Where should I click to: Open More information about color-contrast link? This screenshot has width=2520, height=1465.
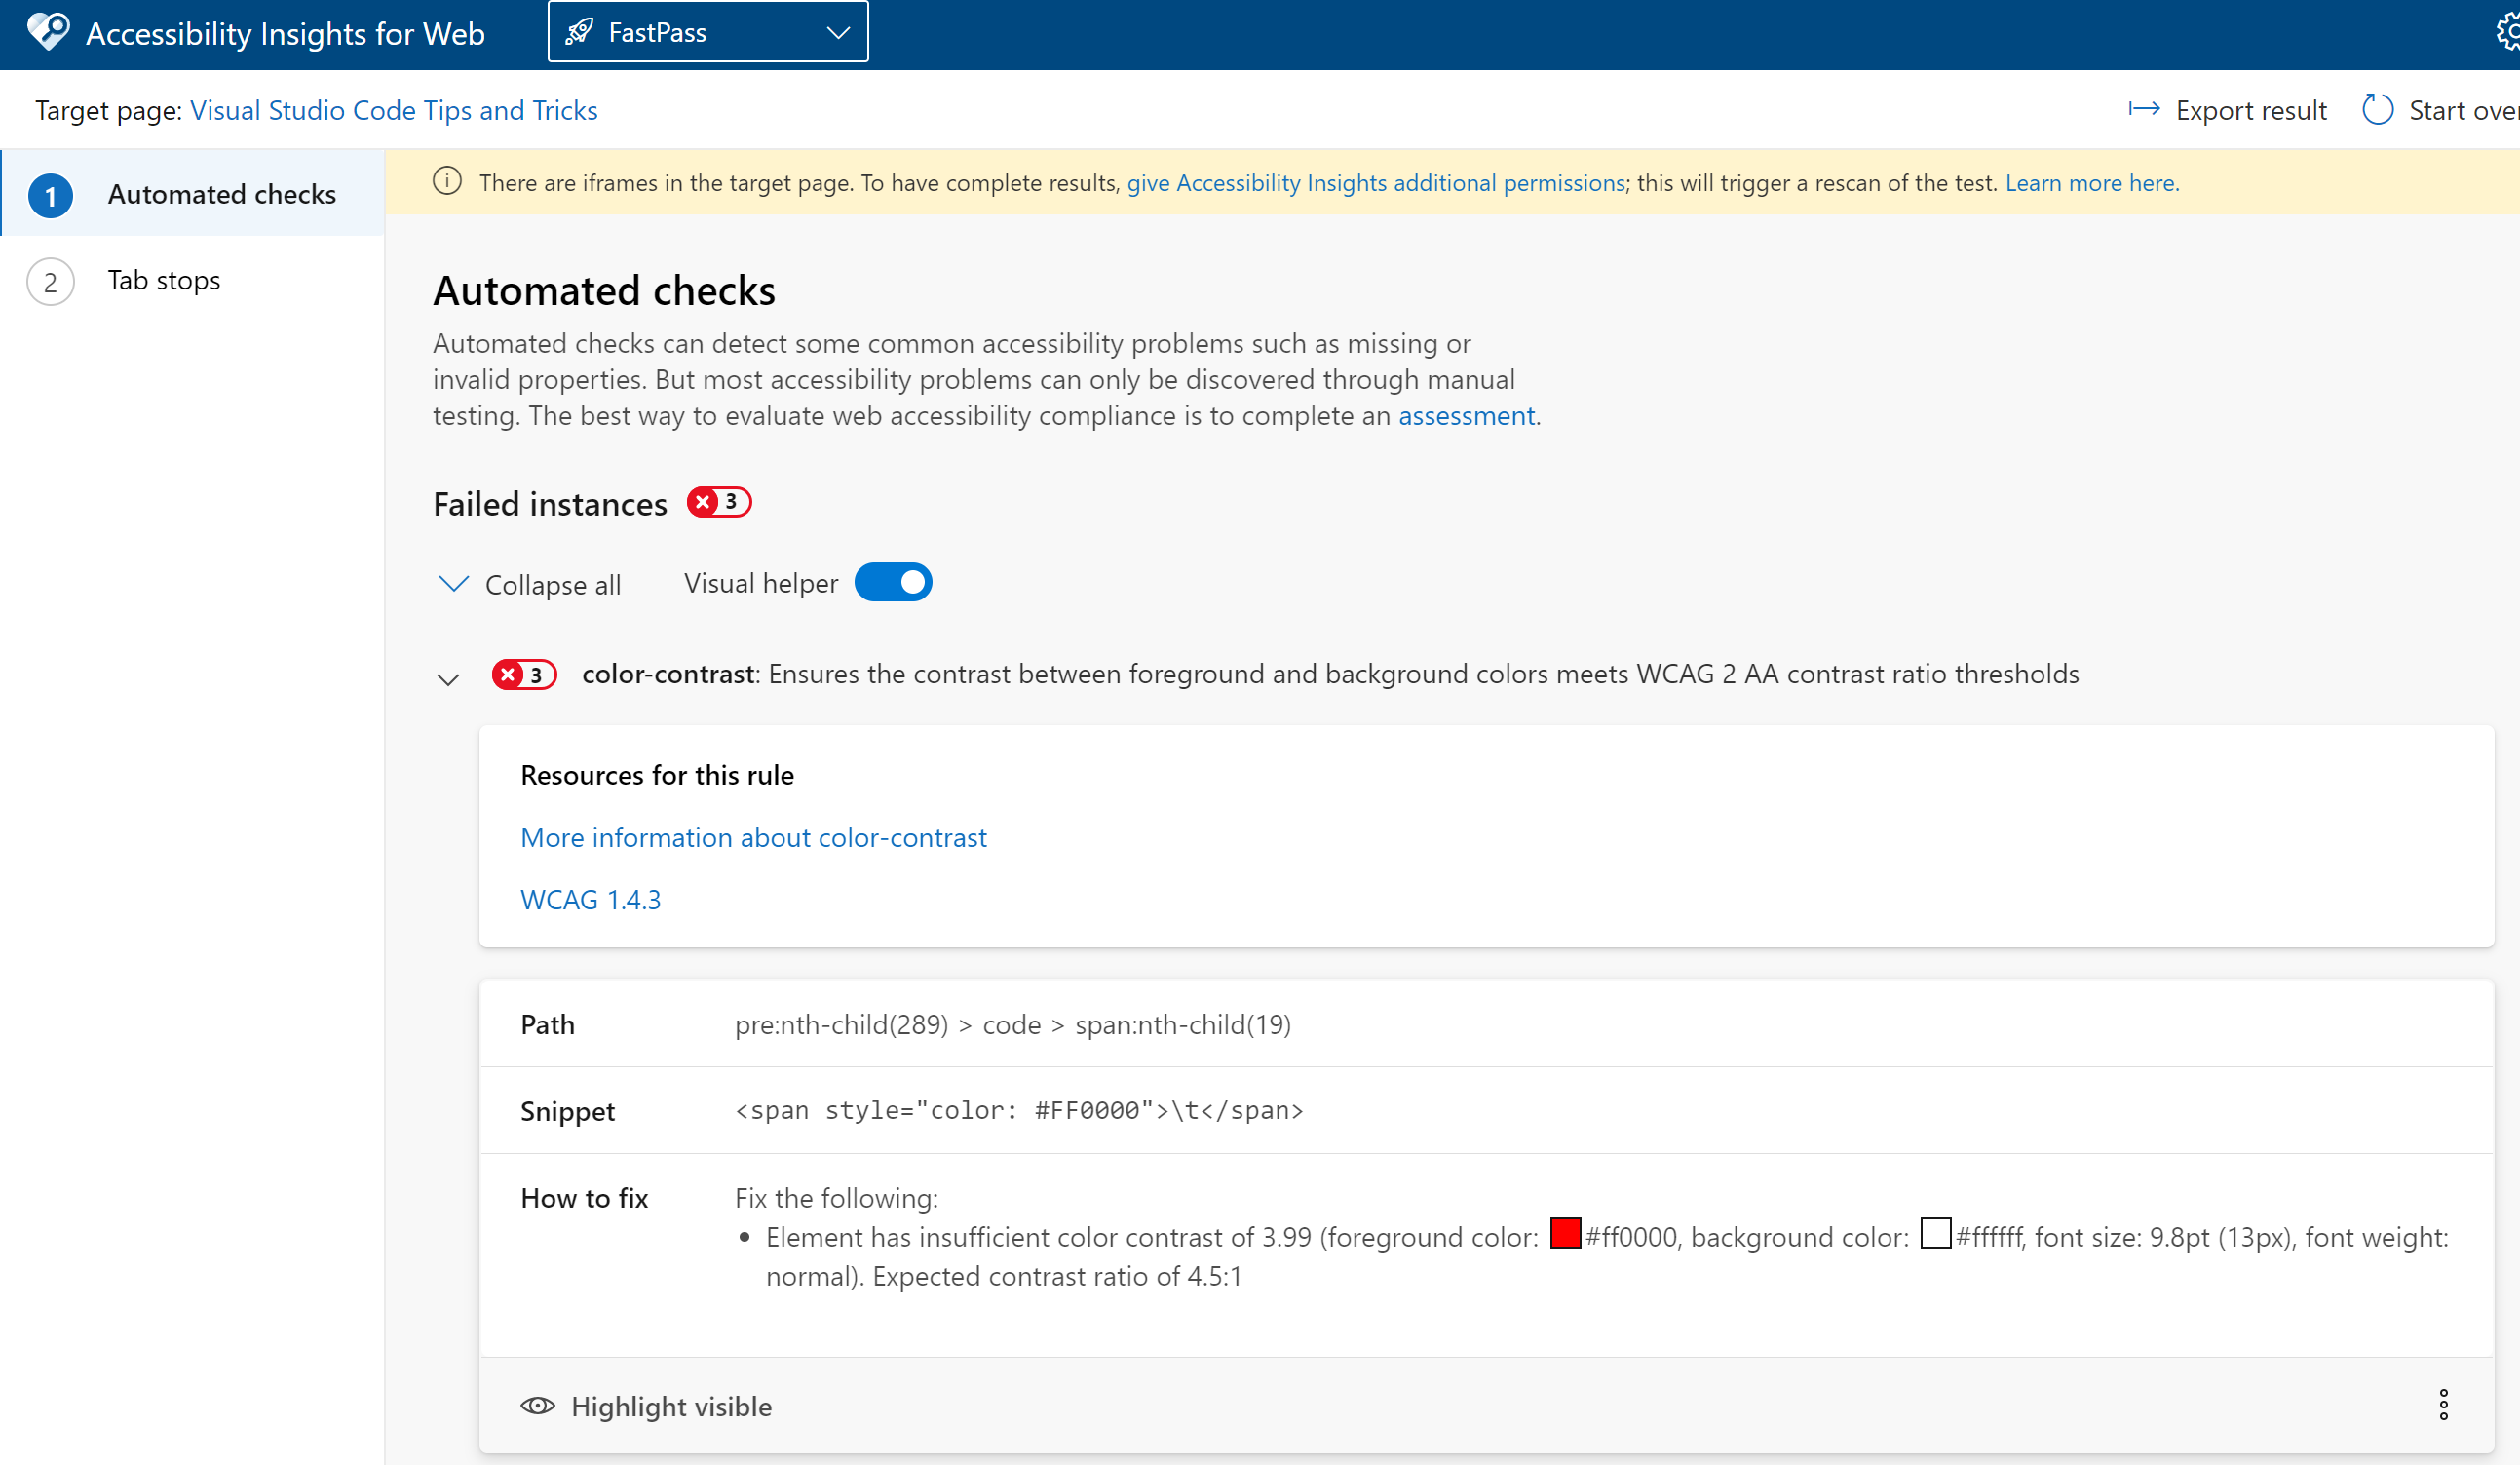[x=753, y=837]
